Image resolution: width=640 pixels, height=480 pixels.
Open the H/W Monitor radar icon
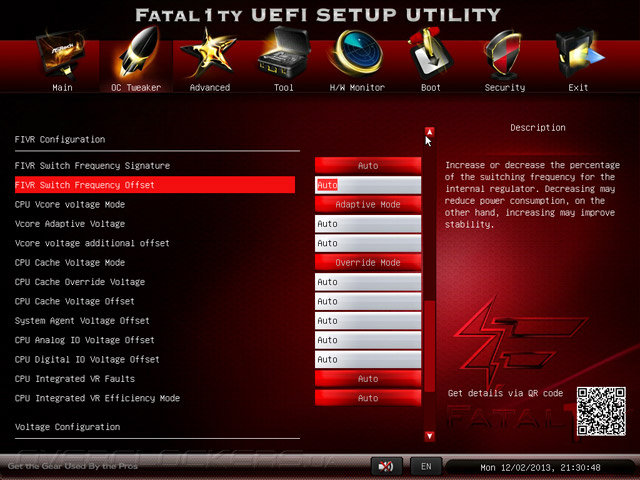point(358,53)
